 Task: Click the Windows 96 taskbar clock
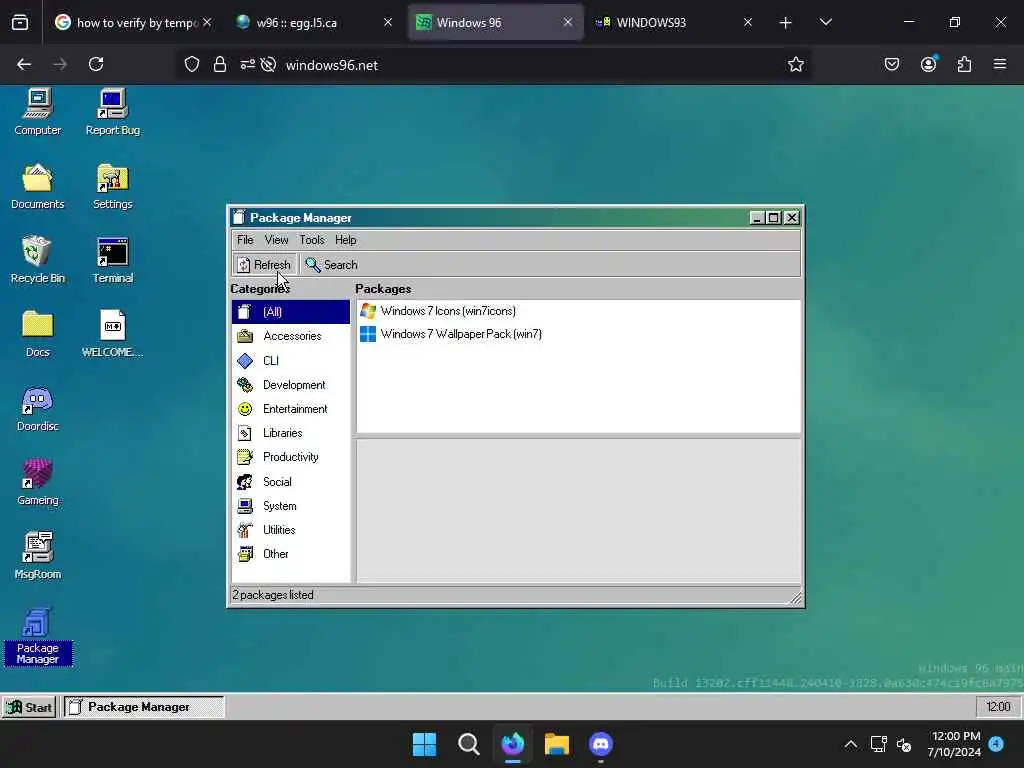coord(998,707)
